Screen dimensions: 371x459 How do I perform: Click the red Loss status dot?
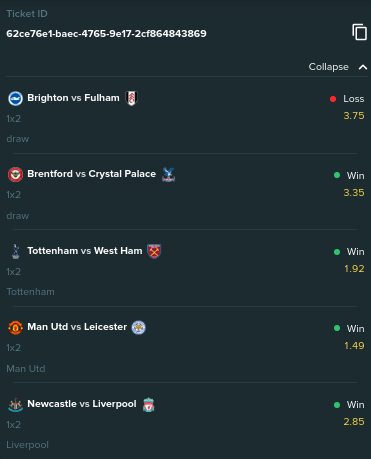point(333,99)
